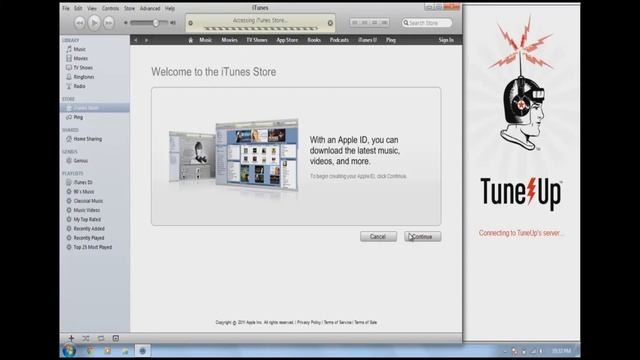The image size is (640, 360).
Task: Open the Podcasts store tab
Action: coord(339,40)
